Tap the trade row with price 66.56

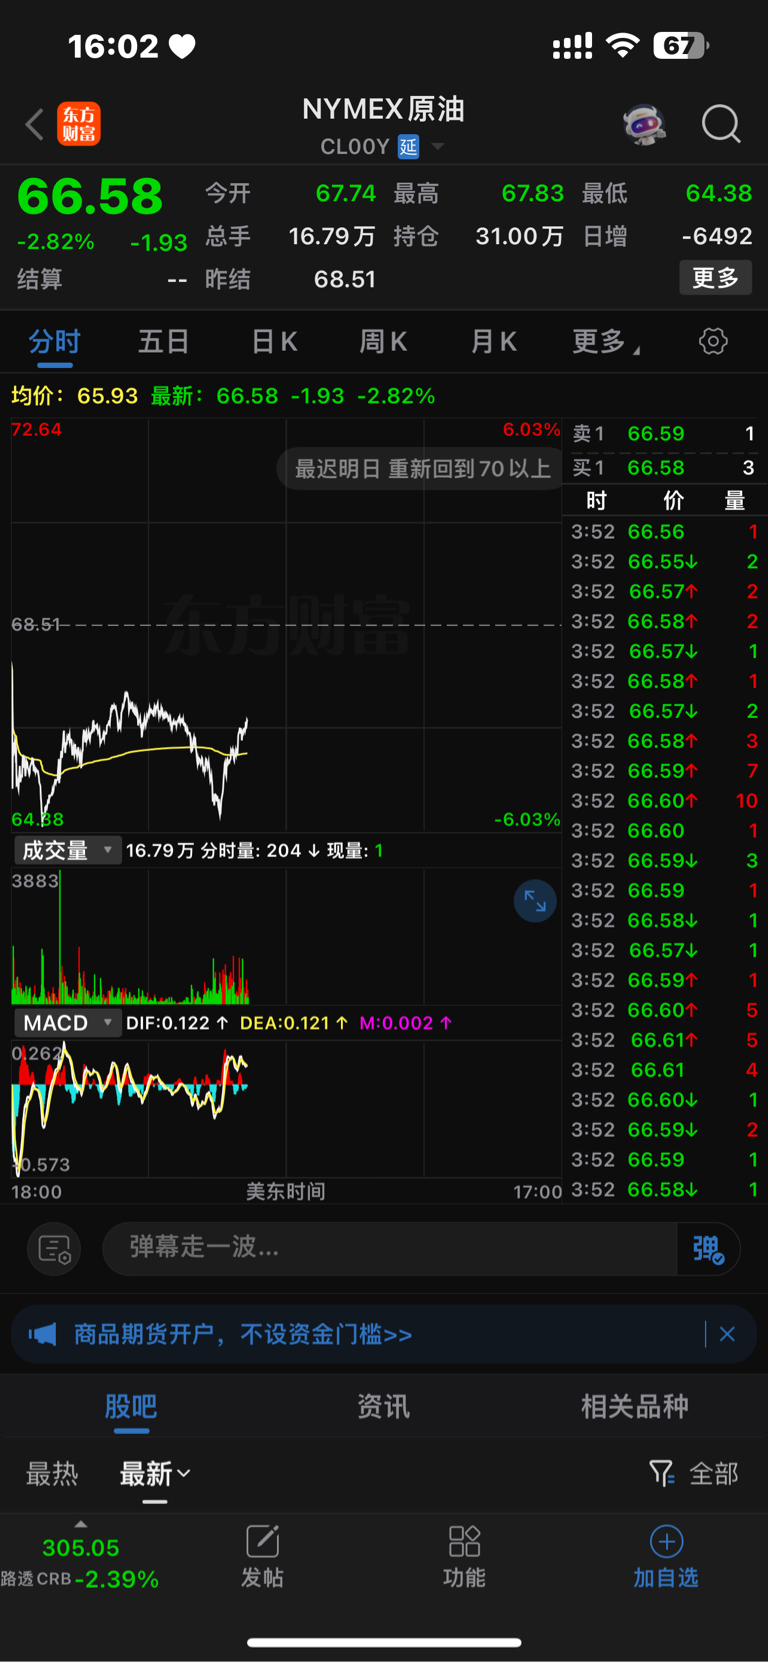pos(664,532)
